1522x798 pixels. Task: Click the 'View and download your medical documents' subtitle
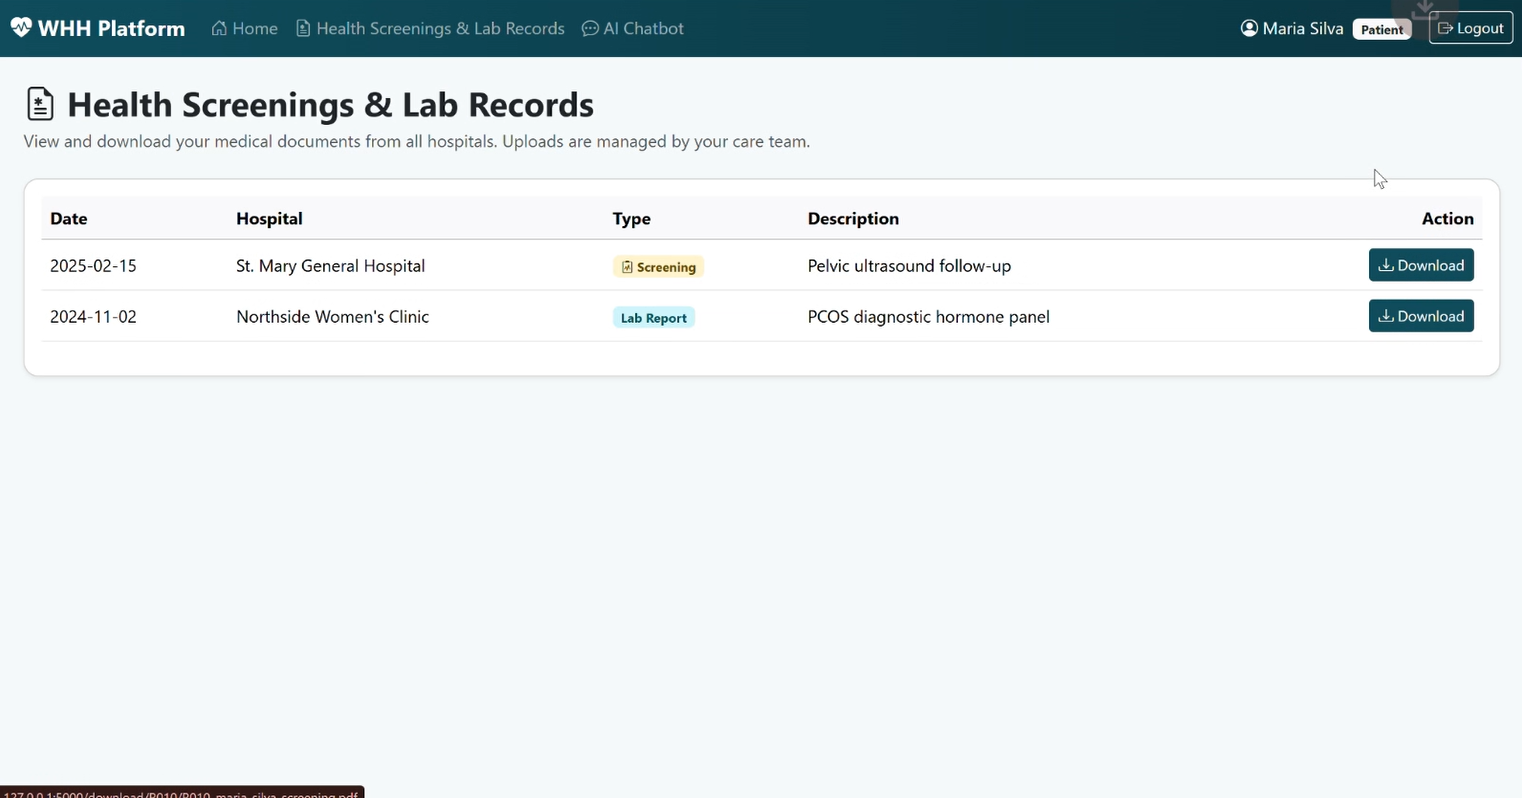click(416, 141)
